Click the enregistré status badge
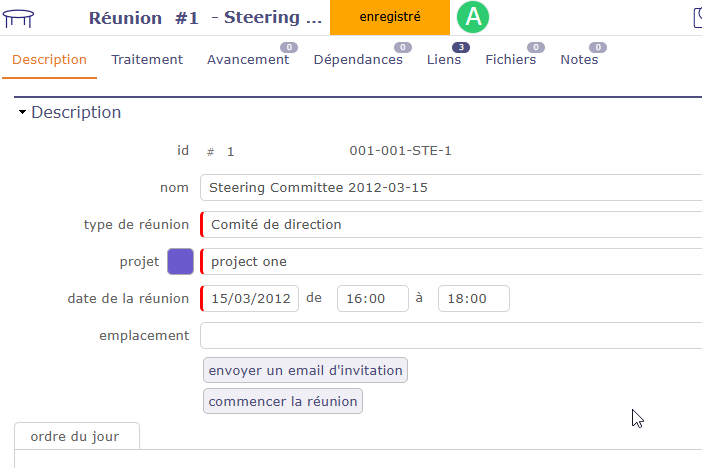Image resolution: width=702 pixels, height=468 pixels. (x=389, y=18)
